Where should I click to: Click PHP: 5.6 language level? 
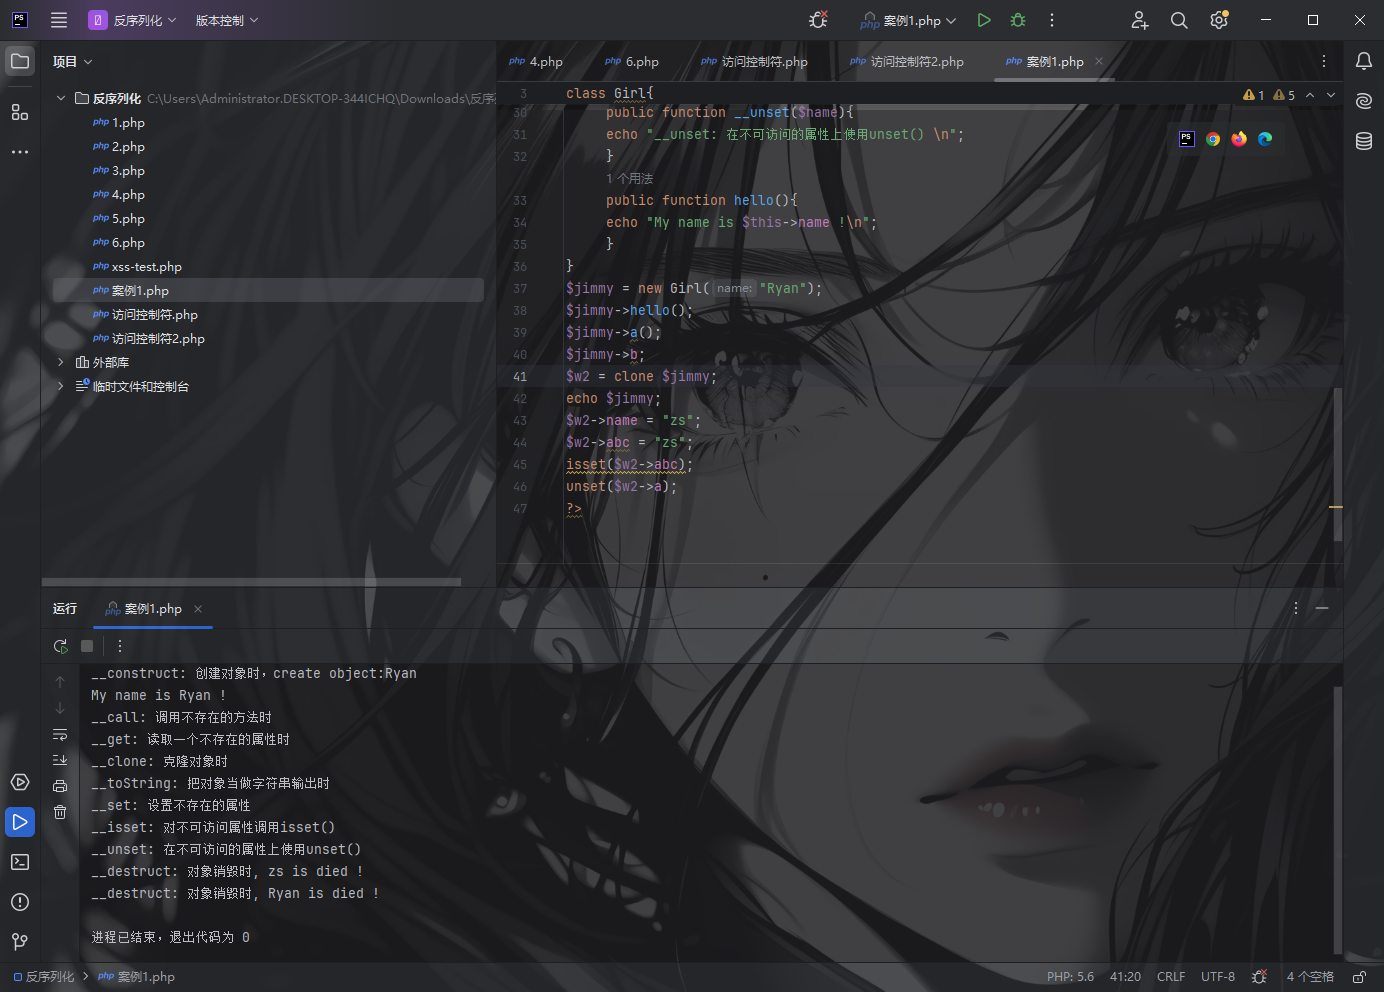point(1070,977)
